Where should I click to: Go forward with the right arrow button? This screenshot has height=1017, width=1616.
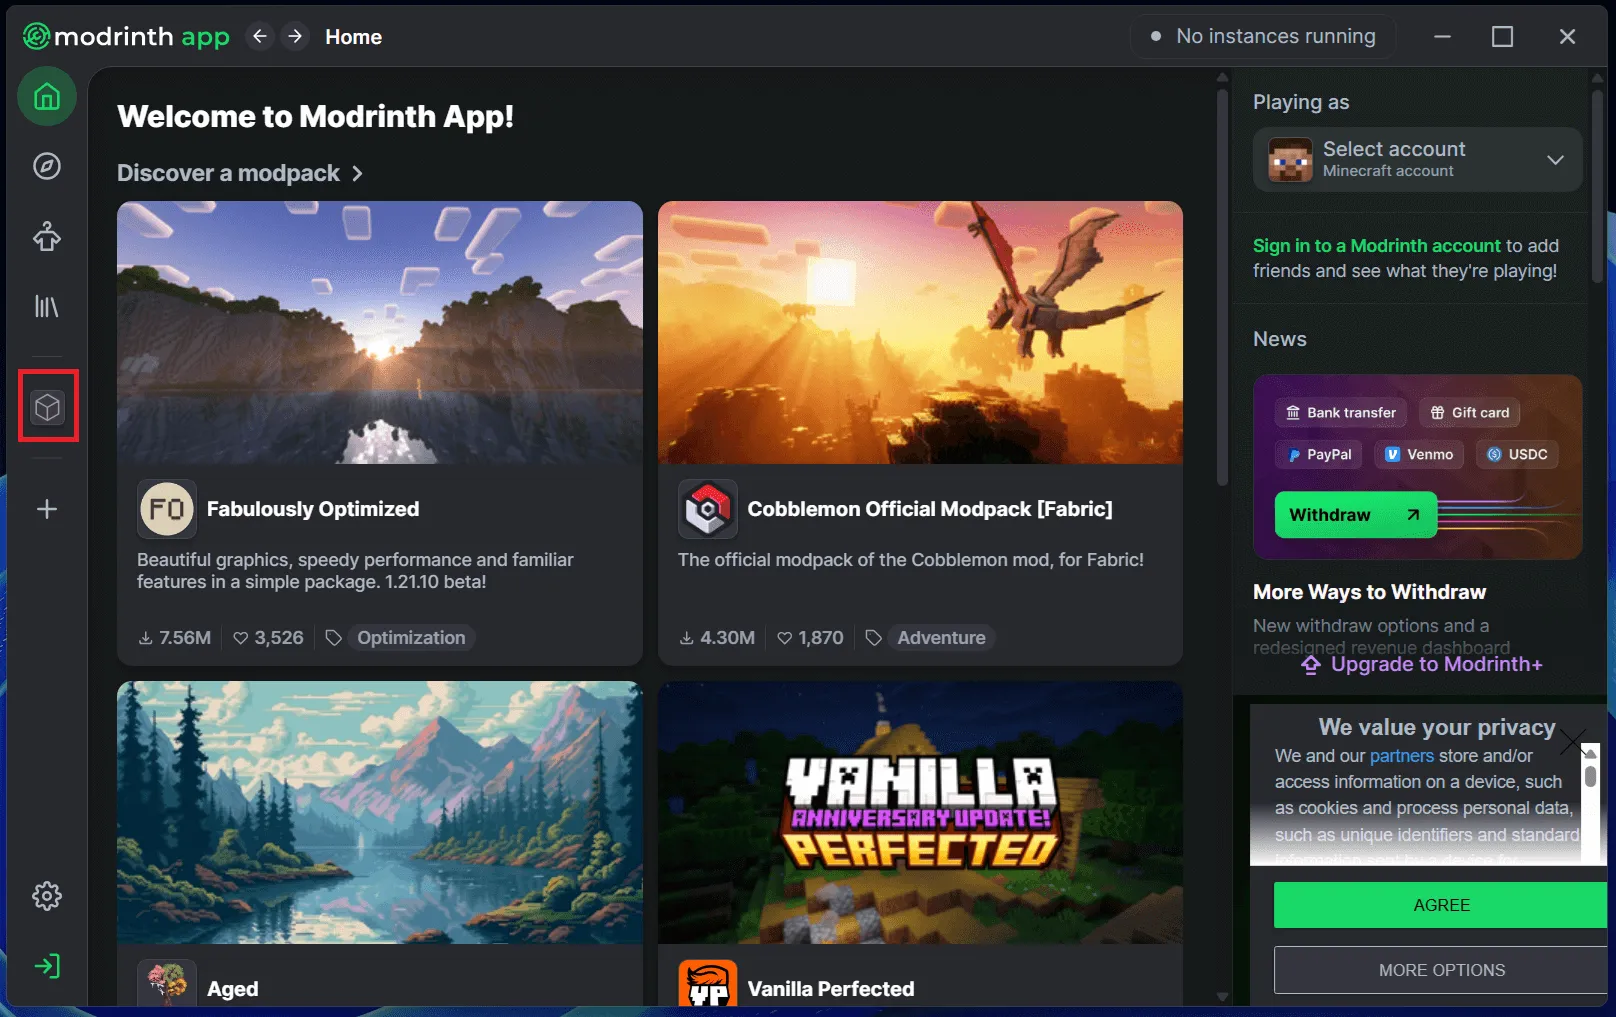295,37
